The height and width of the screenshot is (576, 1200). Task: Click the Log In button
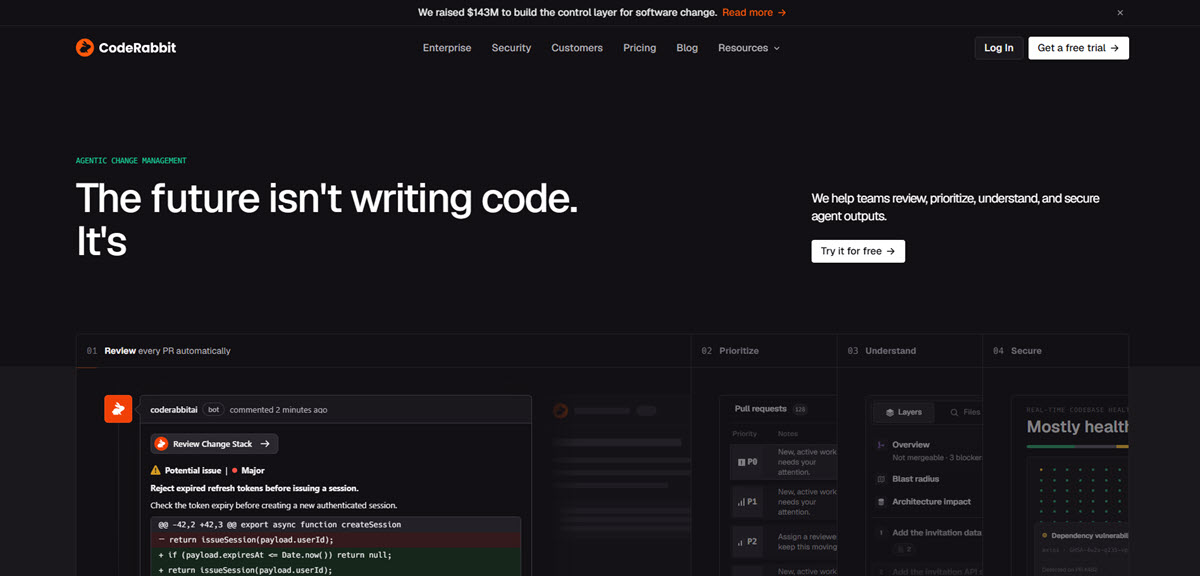tap(999, 48)
